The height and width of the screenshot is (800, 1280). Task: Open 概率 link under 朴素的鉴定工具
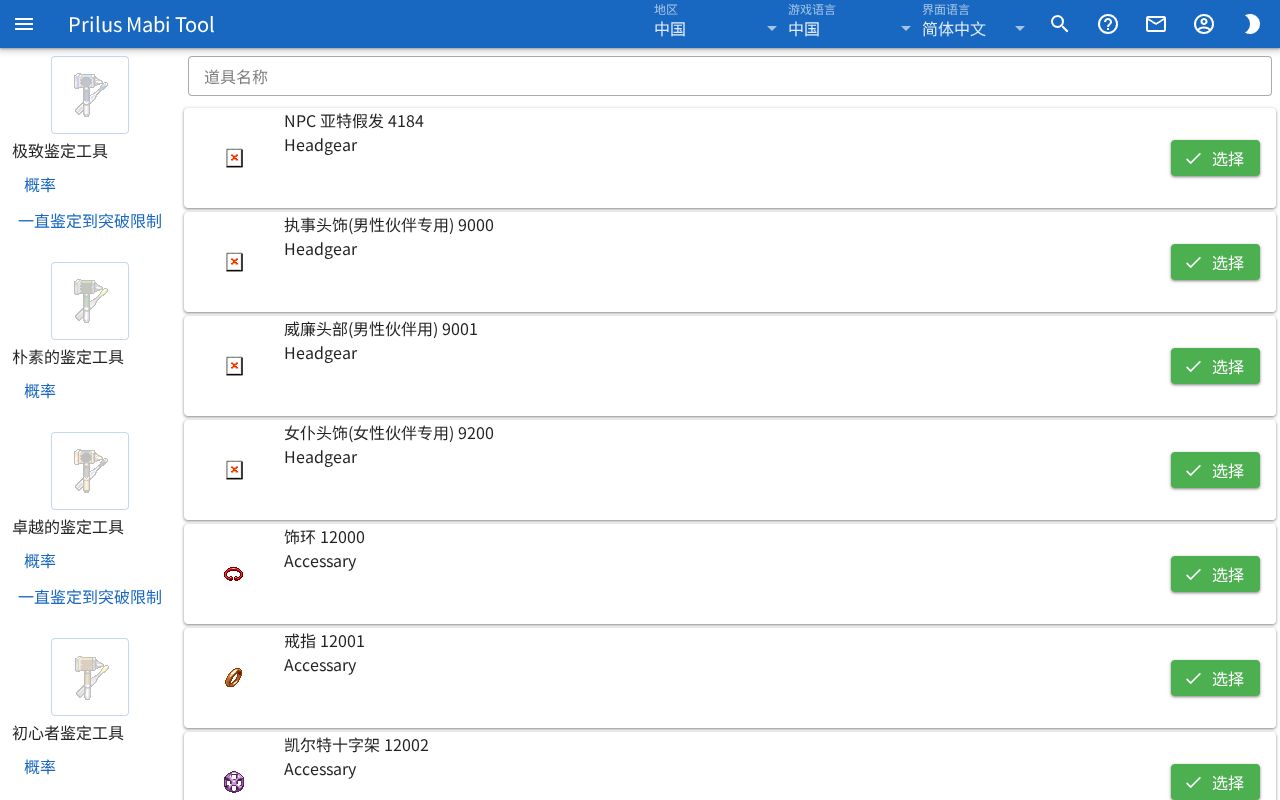pos(40,391)
